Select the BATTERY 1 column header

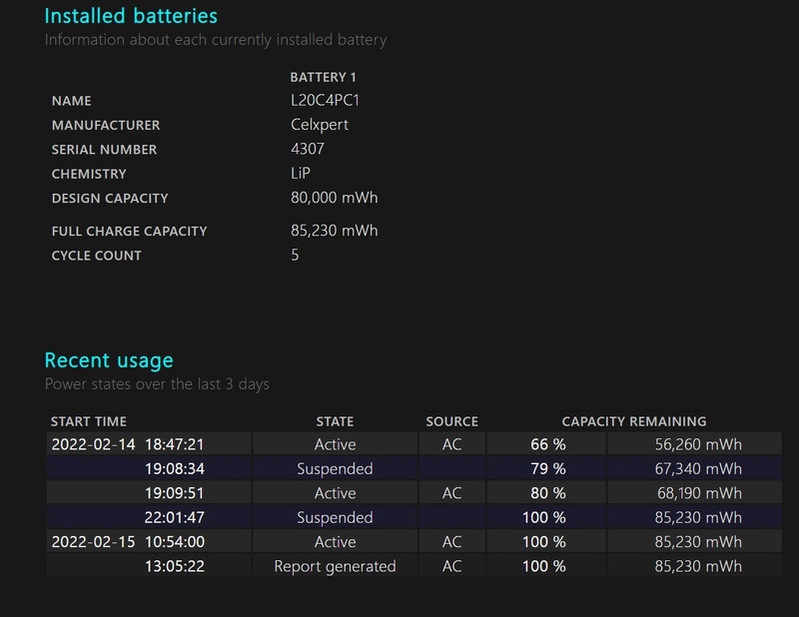tap(323, 77)
